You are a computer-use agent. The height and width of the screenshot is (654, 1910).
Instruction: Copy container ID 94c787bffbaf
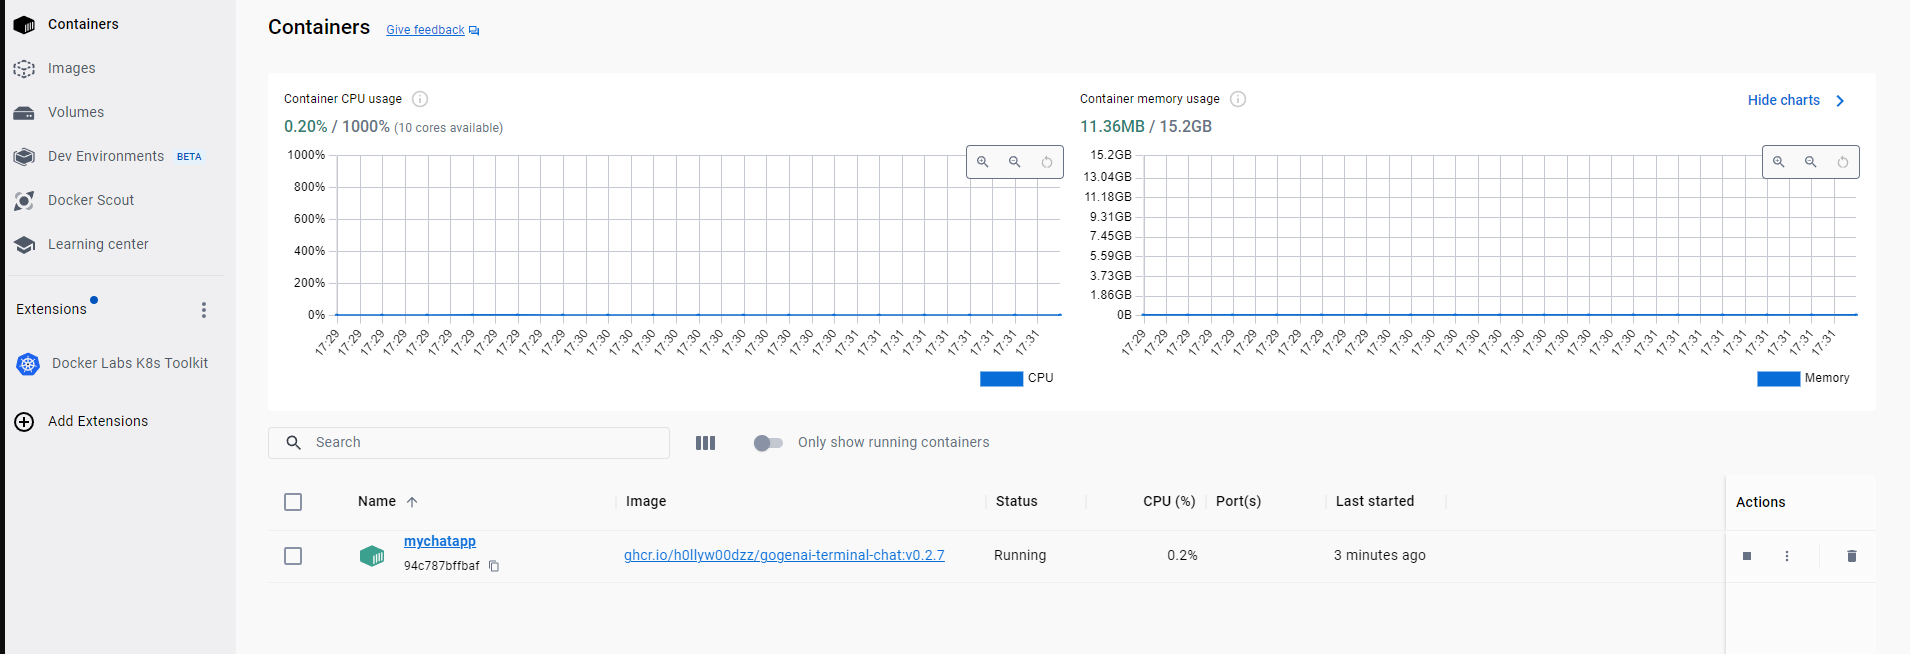point(494,566)
